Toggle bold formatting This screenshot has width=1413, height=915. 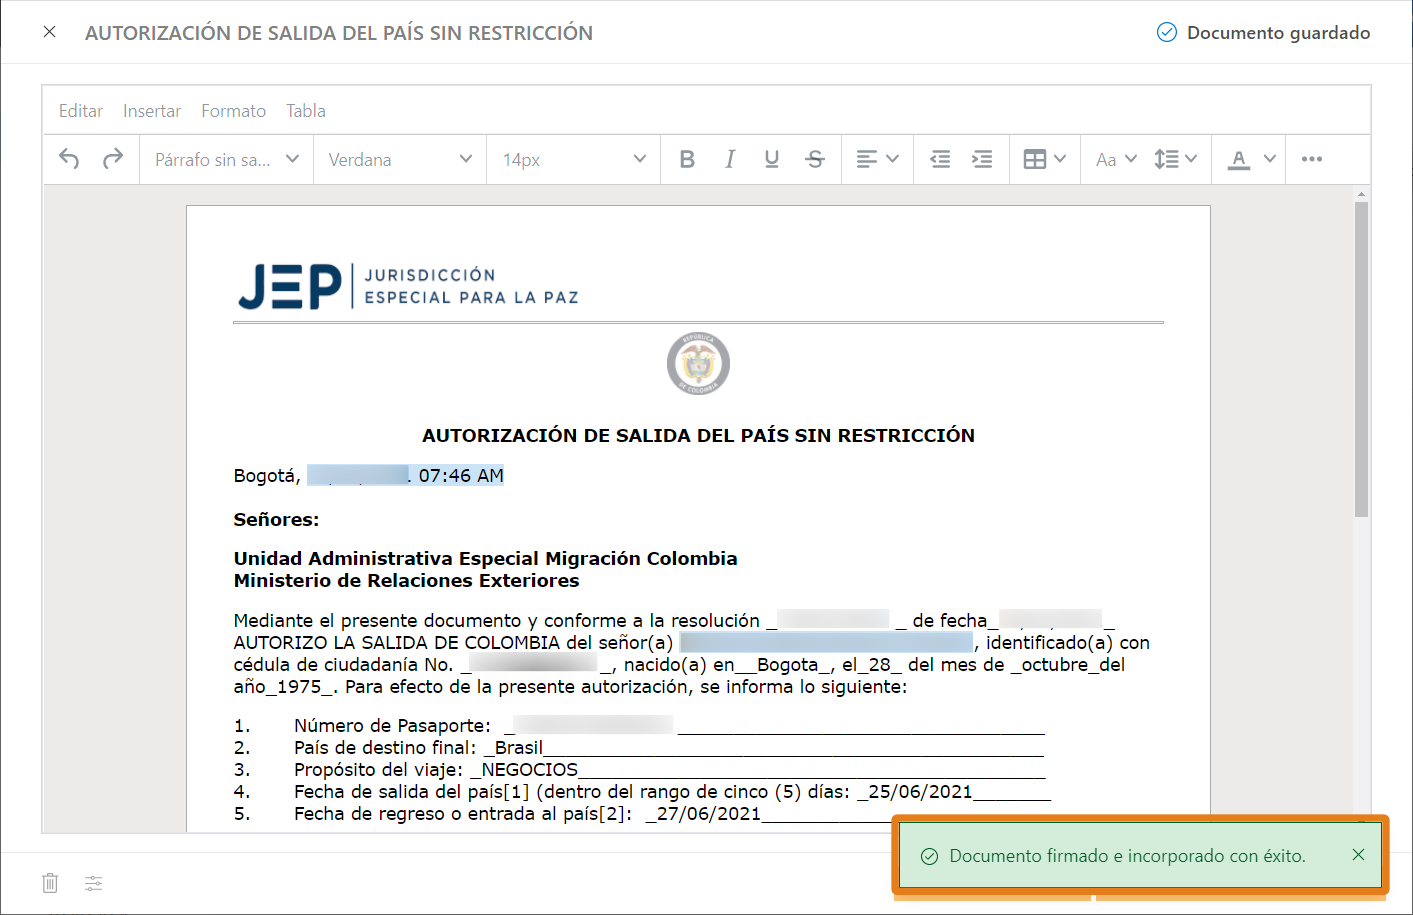687,159
